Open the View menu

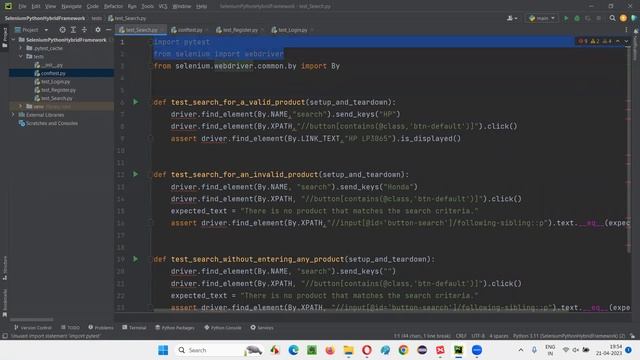pyautogui.click(x=50, y=6)
